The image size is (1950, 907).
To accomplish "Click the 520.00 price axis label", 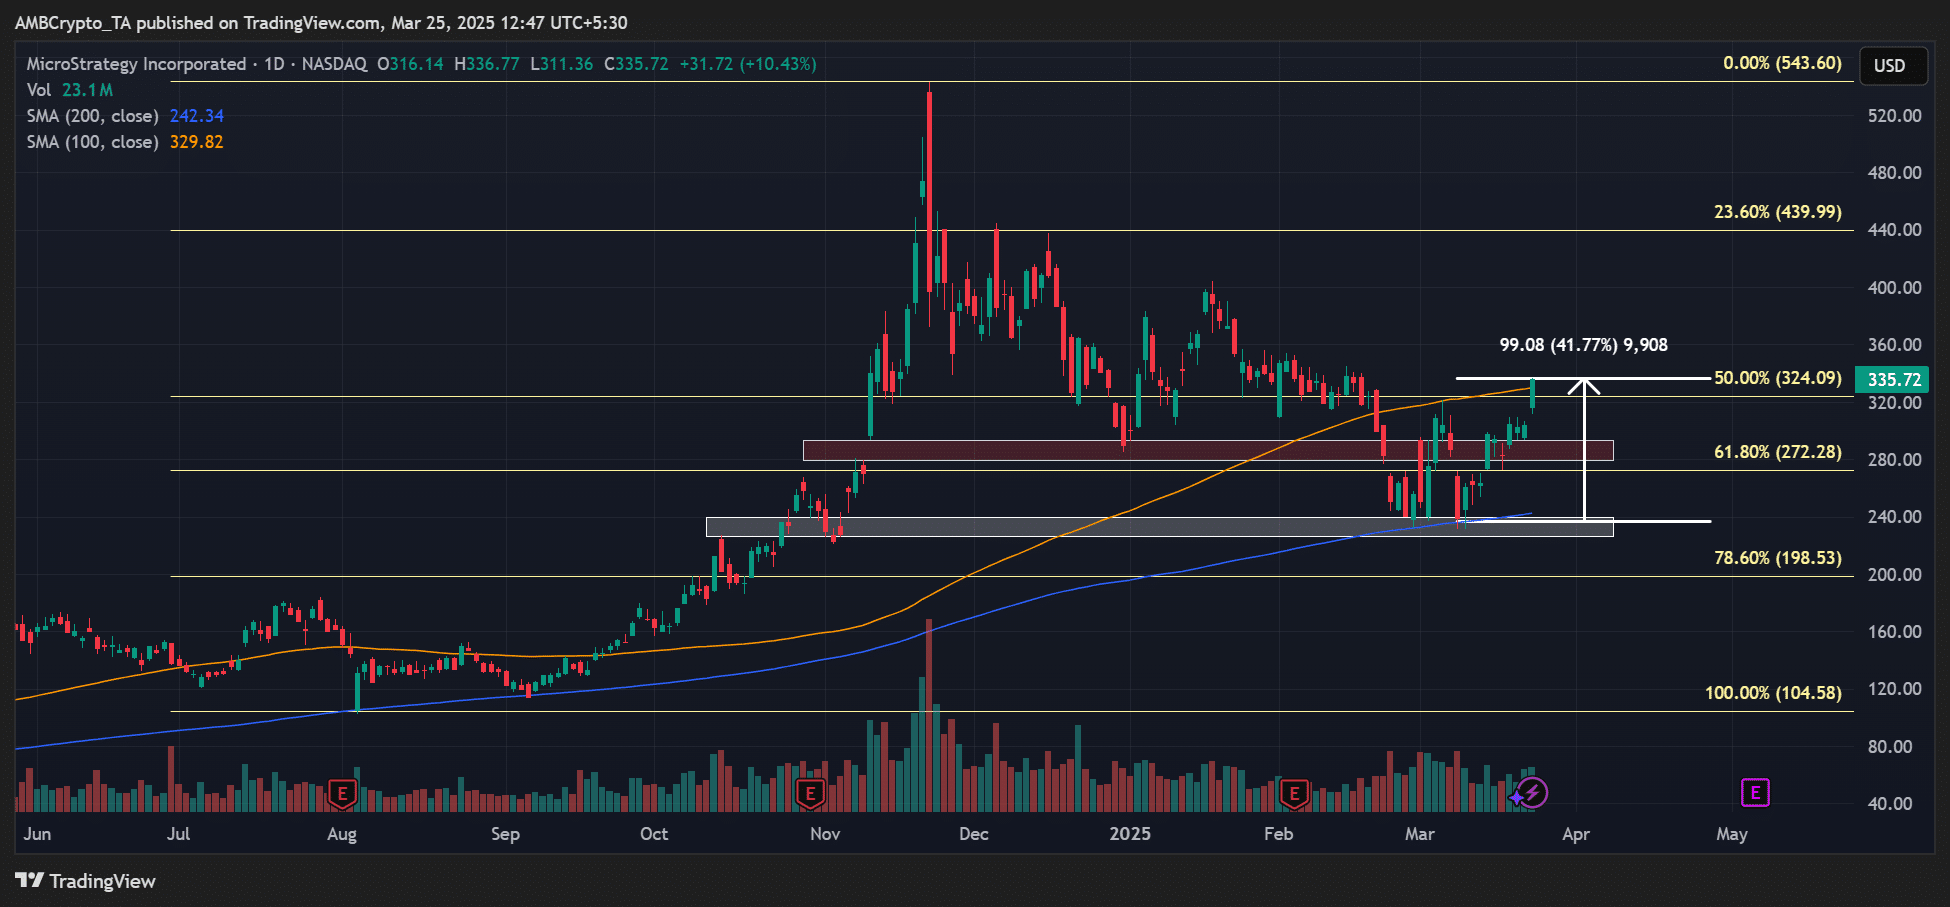I will pyautogui.click(x=1894, y=116).
